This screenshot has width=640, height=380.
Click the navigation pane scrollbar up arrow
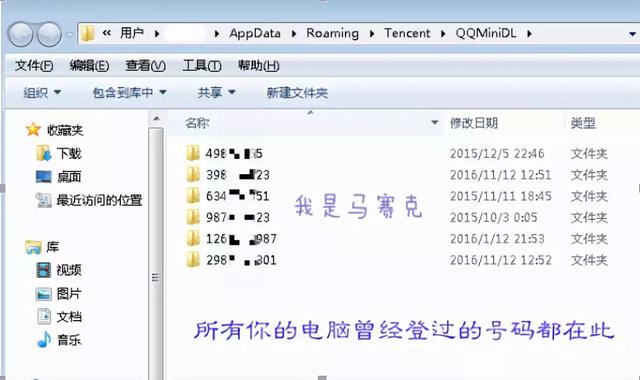(x=156, y=119)
